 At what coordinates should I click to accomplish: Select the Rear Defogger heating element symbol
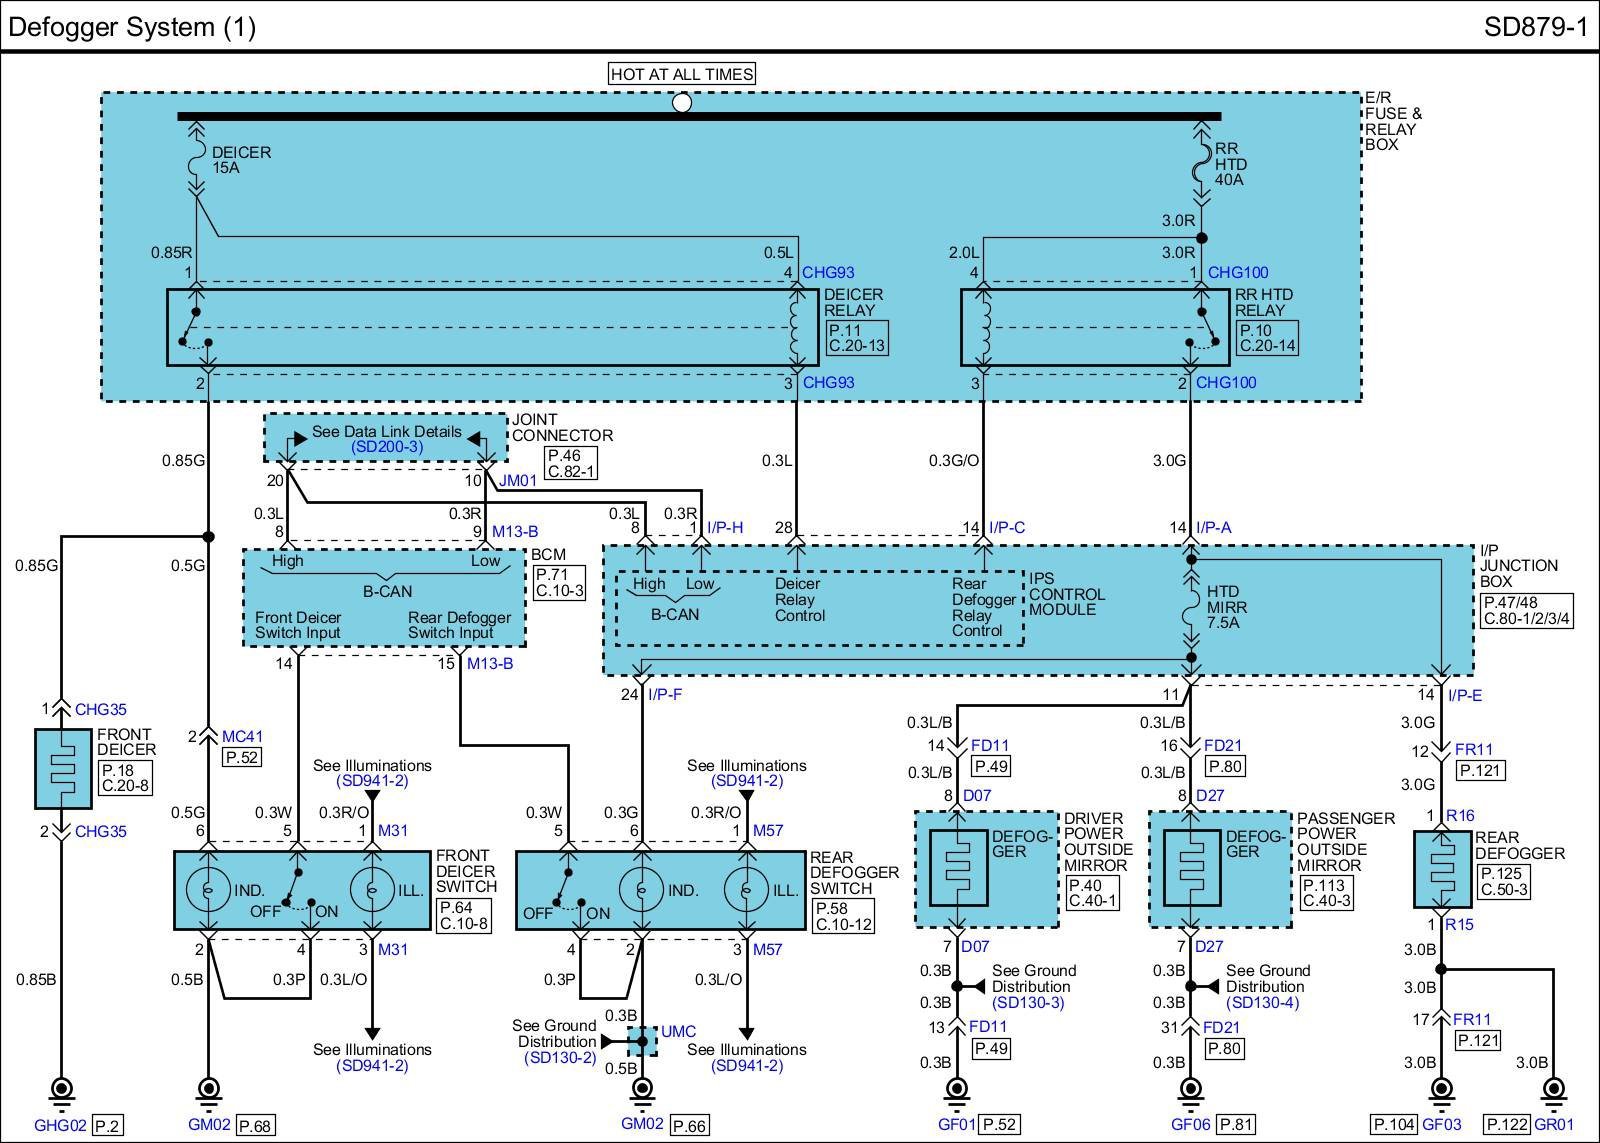(x=1441, y=870)
